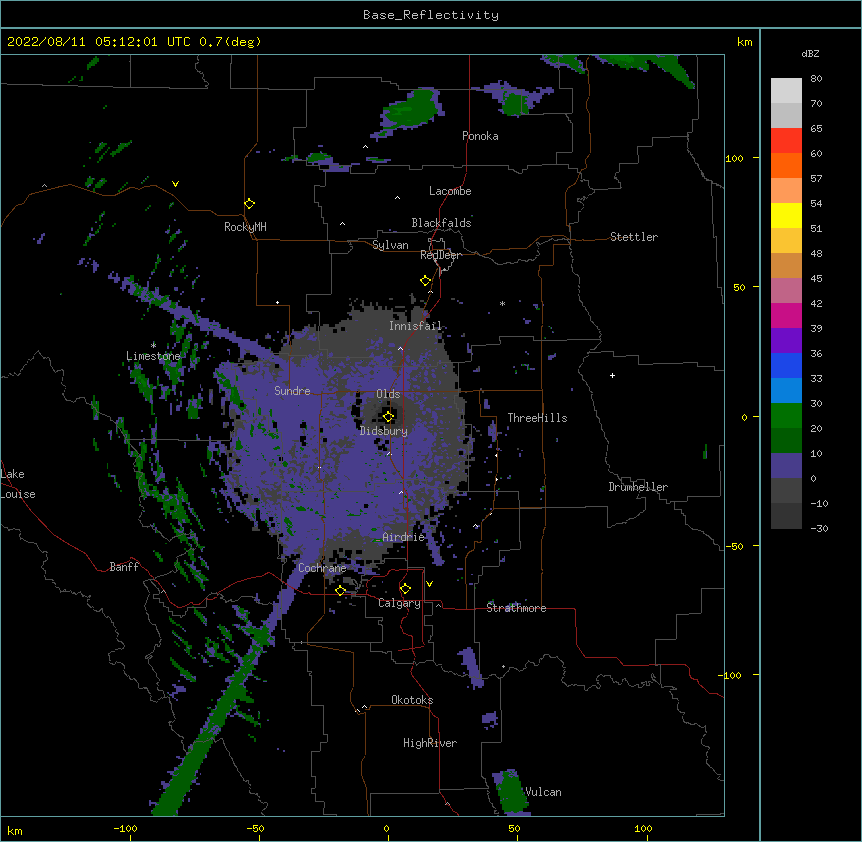Click the km unit label at top right
Screen dimensions: 862x842
pyautogui.click(x=744, y=42)
